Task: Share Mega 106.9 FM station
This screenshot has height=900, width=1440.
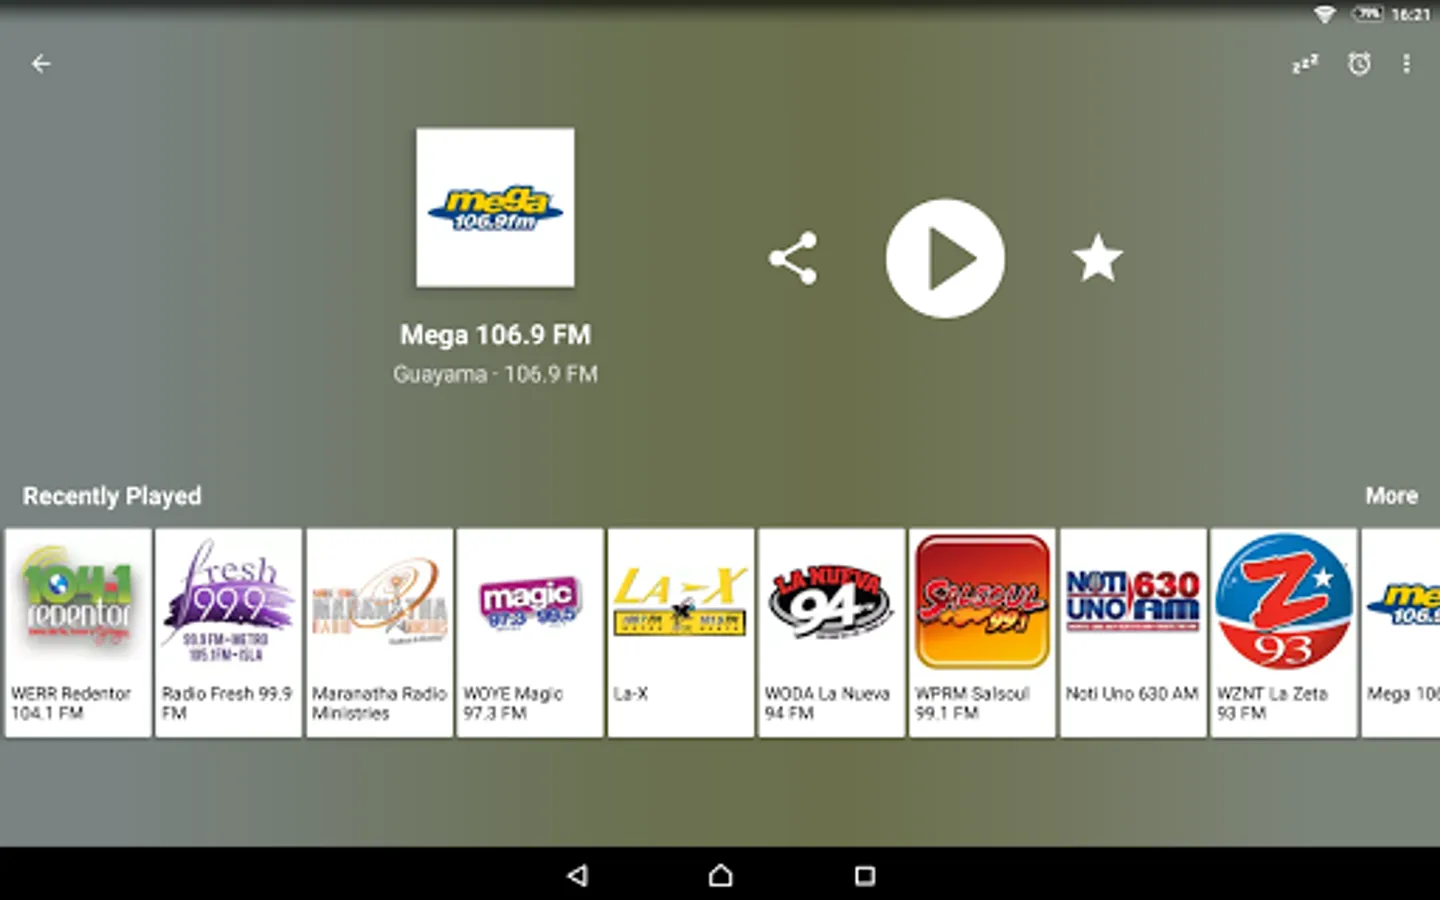Action: [793, 259]
